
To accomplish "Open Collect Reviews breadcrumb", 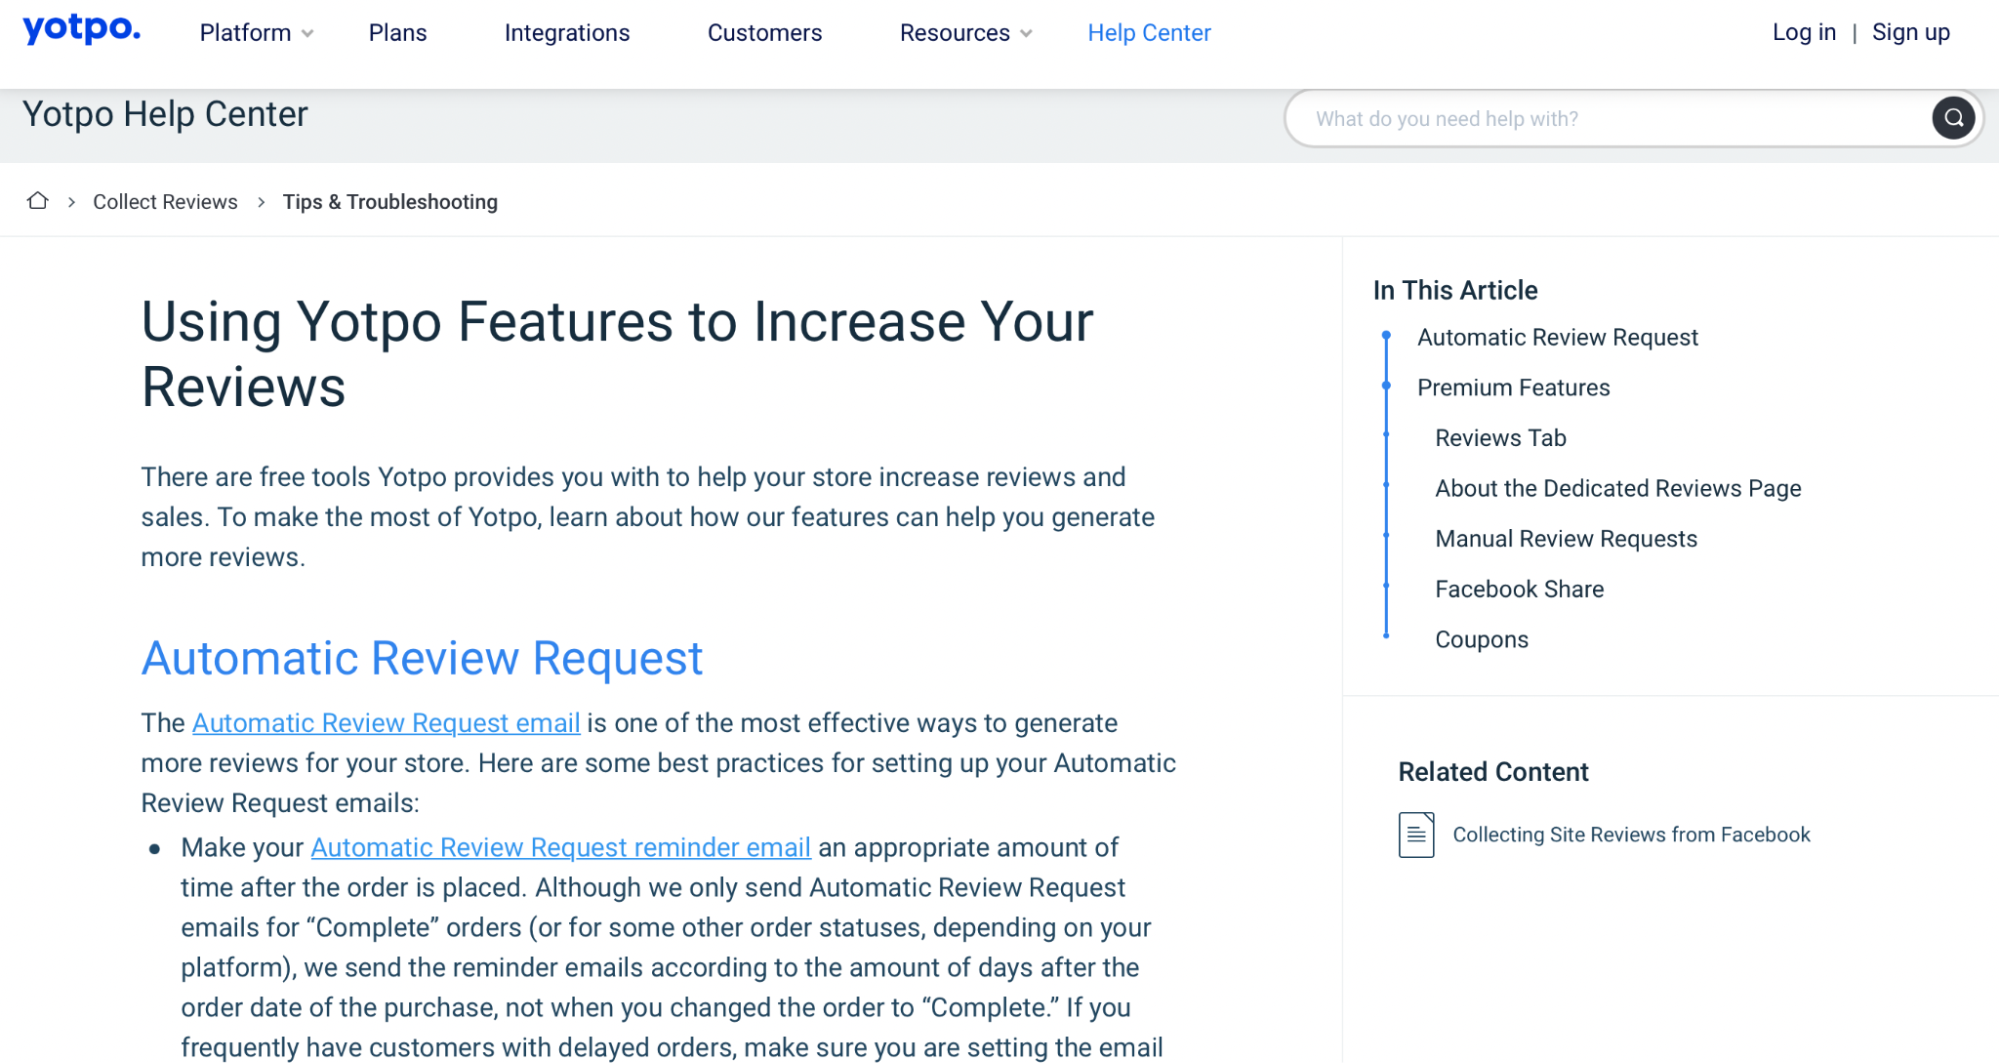I will click(x=165, y=202).
